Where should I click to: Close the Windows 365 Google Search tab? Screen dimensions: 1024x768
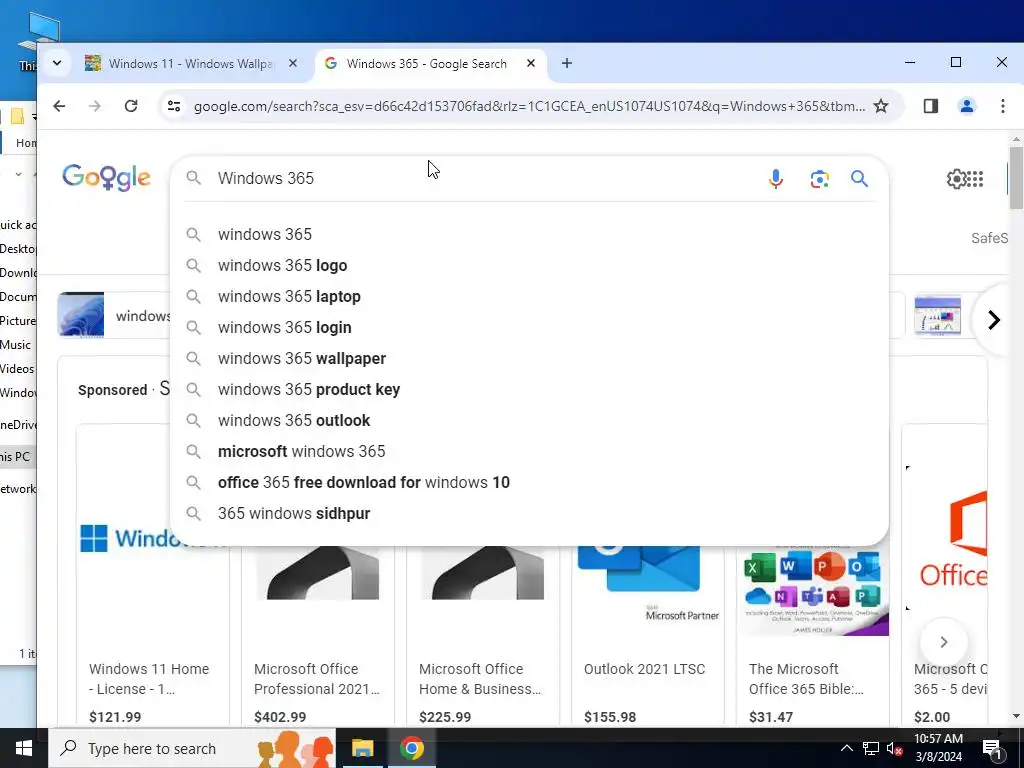tap(531, 63)
